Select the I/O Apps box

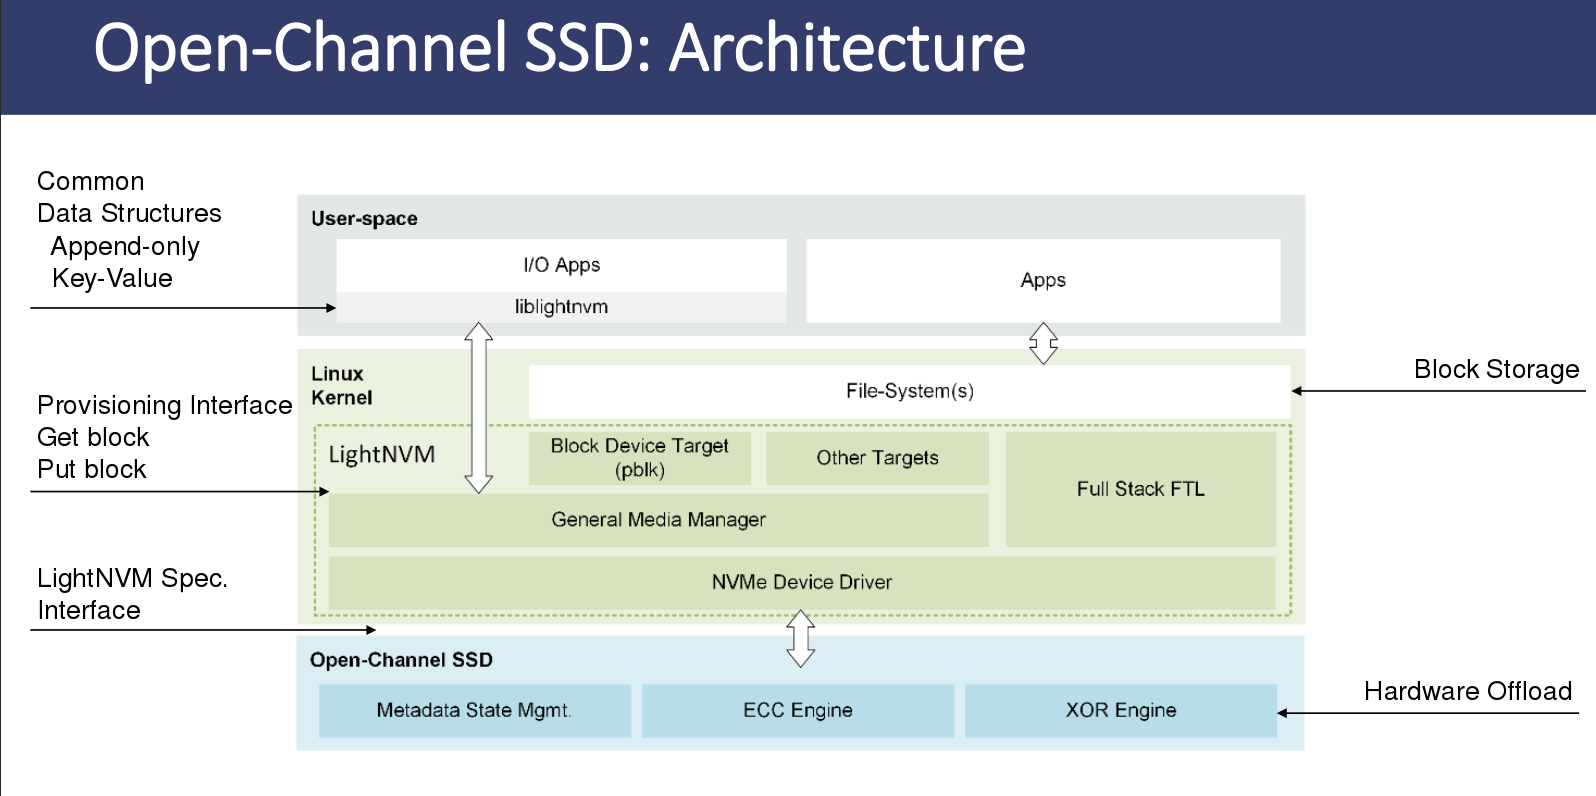pyautogui.click(x=562, y=265)
